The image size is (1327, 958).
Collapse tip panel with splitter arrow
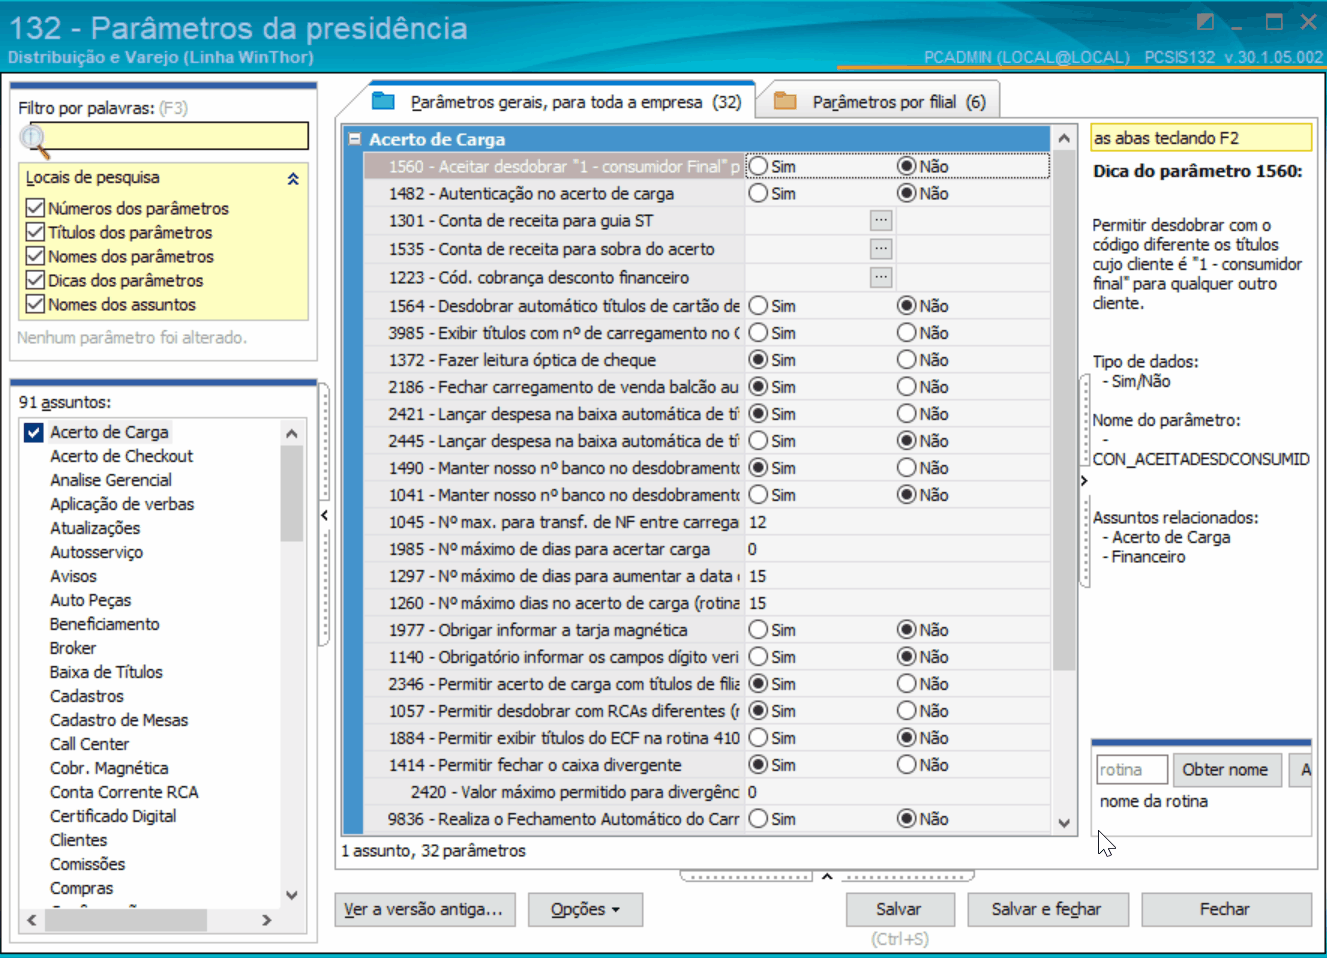1084,481
